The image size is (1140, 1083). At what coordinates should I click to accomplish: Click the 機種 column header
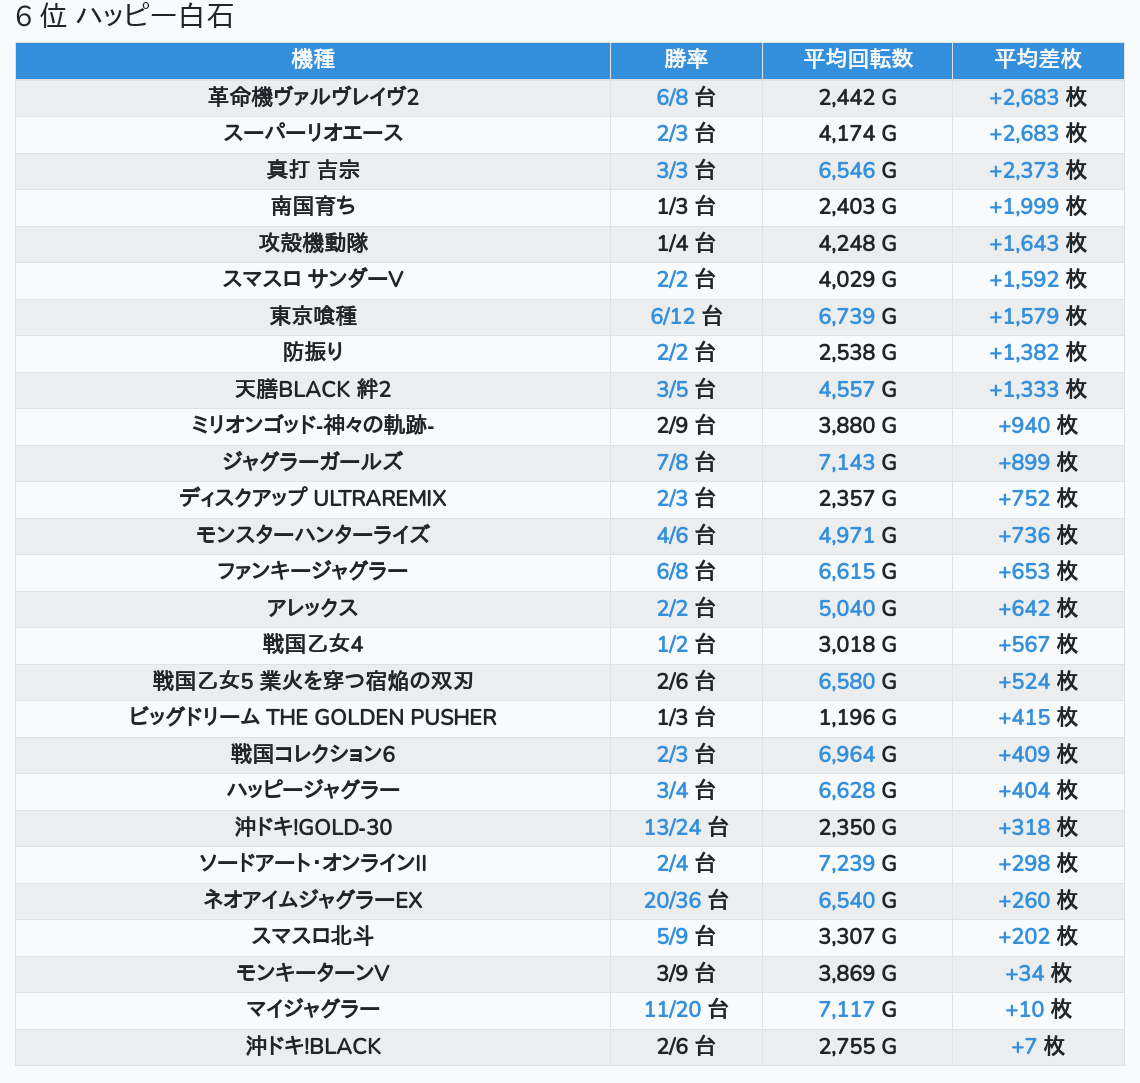313,60
